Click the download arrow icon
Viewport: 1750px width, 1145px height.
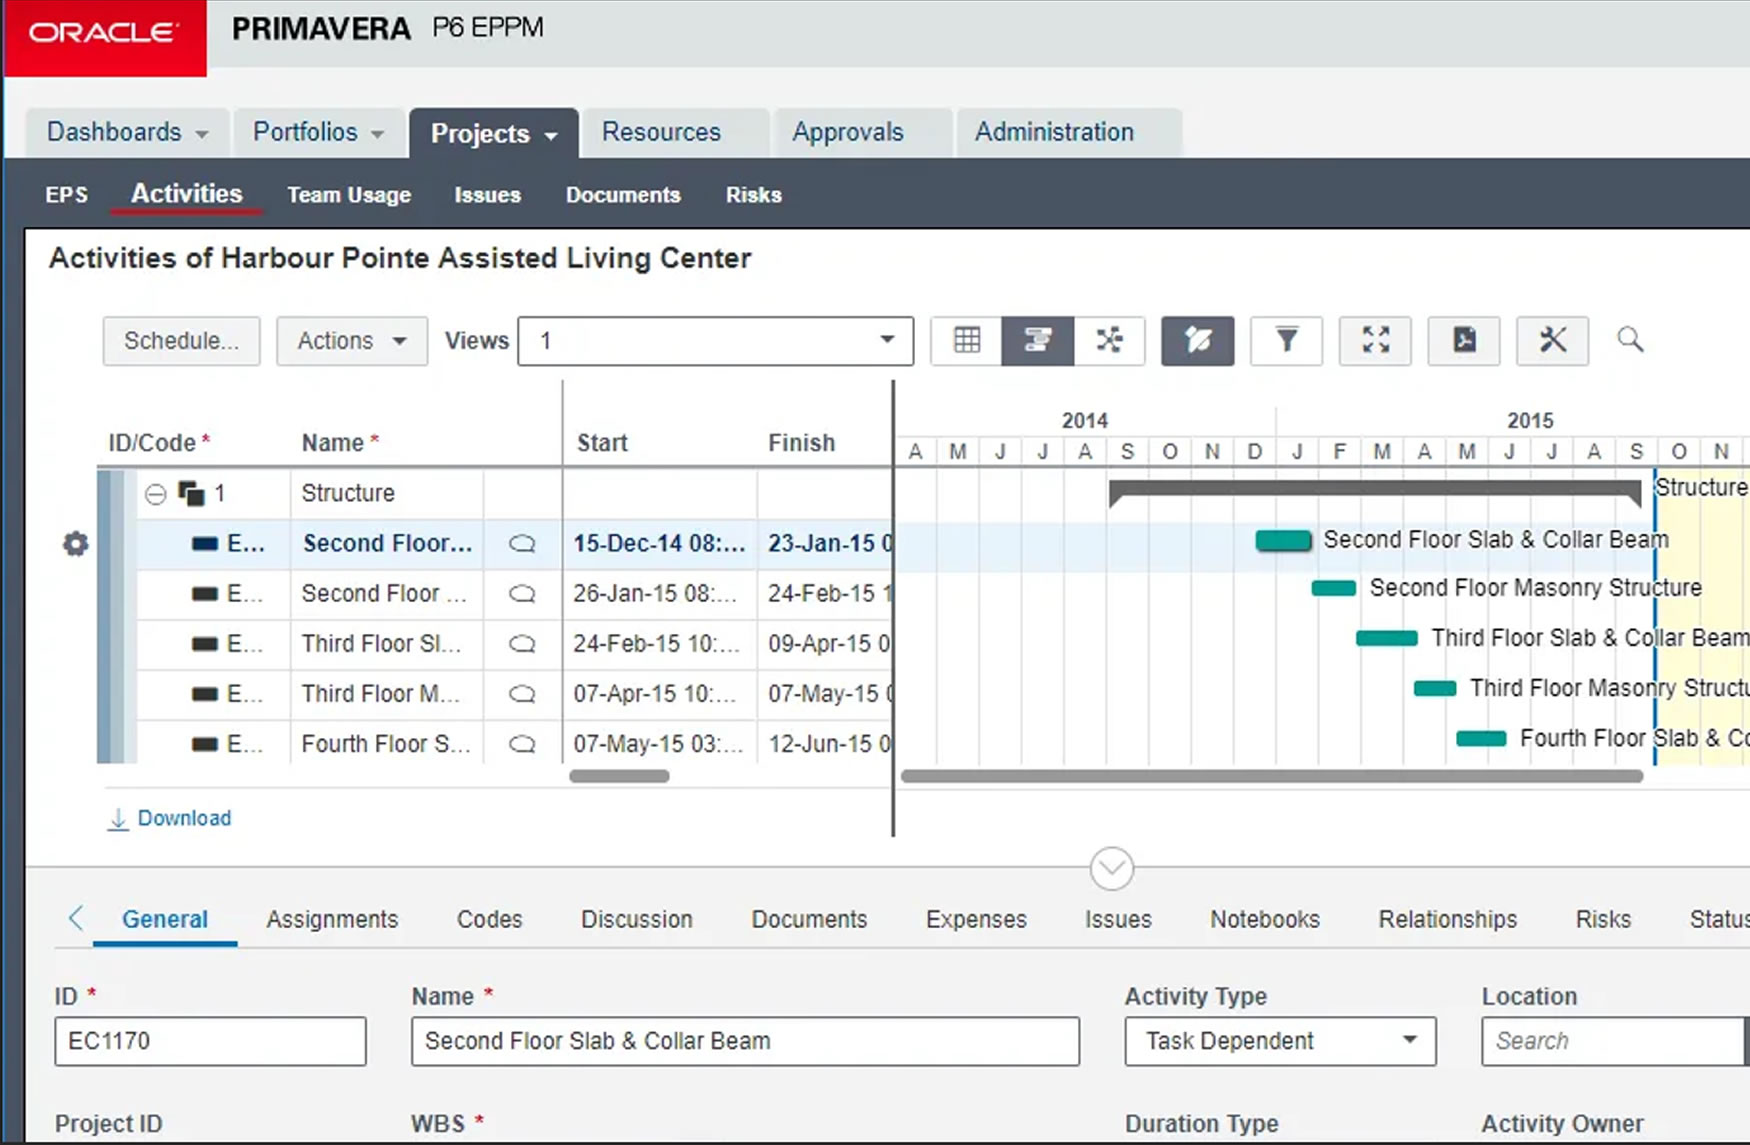pos(118,819)
